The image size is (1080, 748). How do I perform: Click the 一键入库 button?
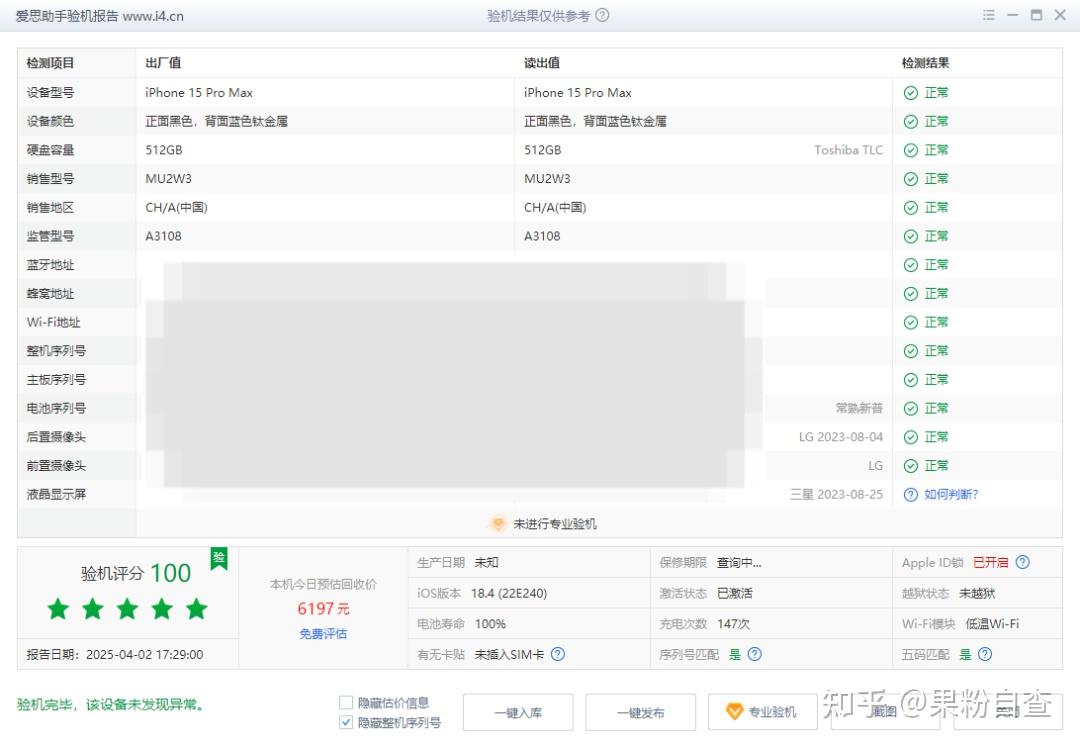[518, 712]
